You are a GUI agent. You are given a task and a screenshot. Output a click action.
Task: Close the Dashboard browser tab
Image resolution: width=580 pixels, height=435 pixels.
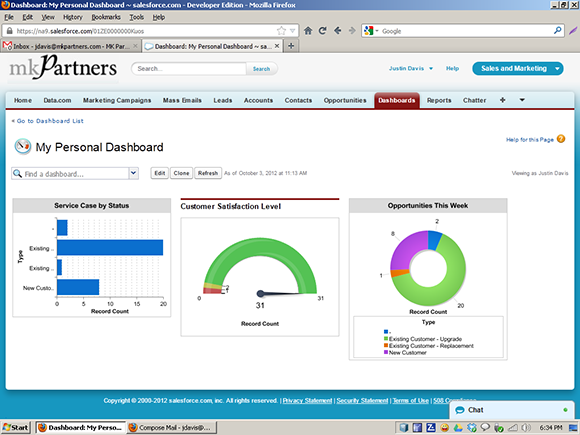[x=277, y=46]
